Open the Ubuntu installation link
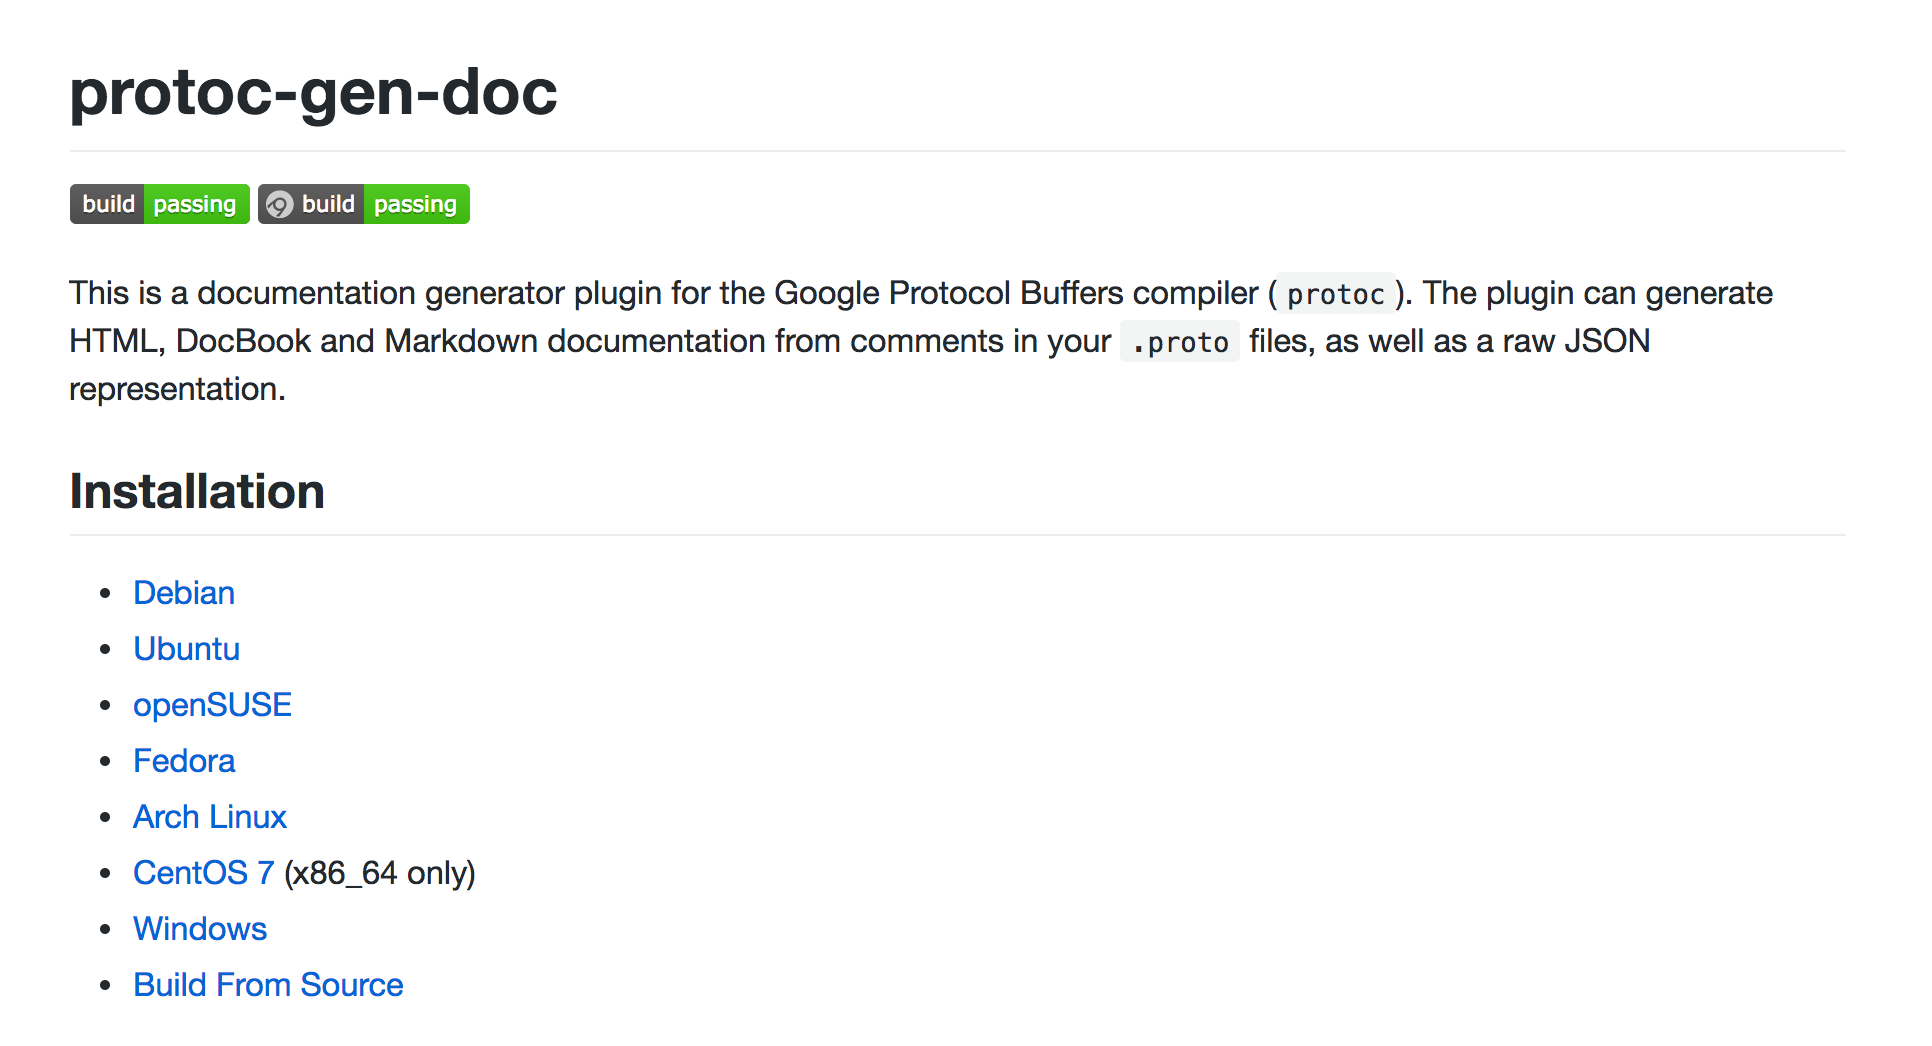 pos(187,649)
